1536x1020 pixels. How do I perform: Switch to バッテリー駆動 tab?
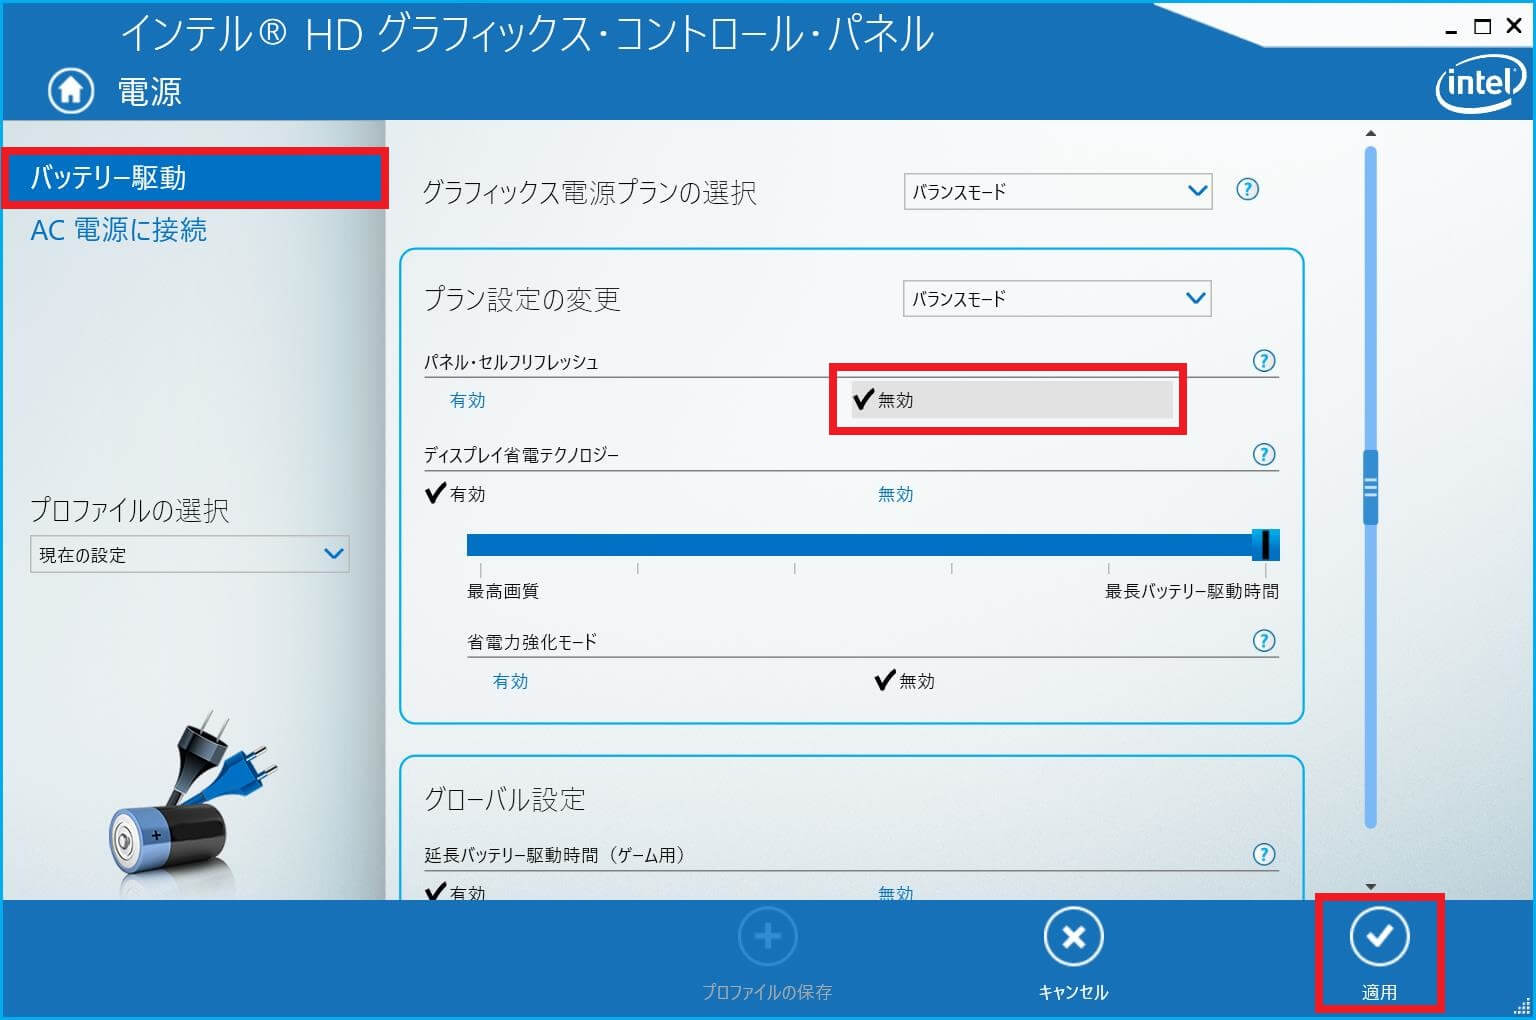194,178
